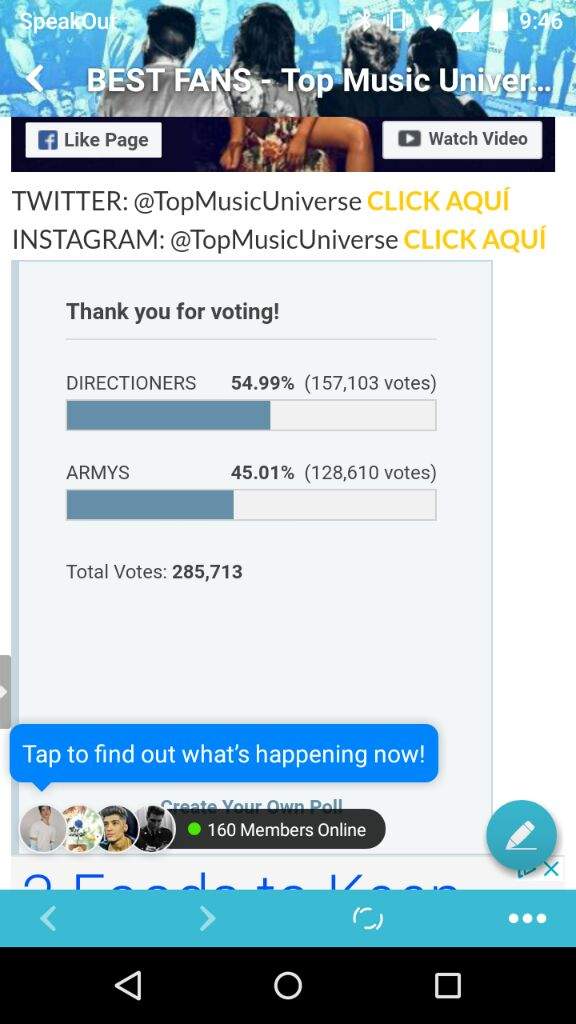Image resolution: width=576 pixels, height=1024 pixels.
Task: Click the Like Page Facebook button
Action: tap(93, 140)
